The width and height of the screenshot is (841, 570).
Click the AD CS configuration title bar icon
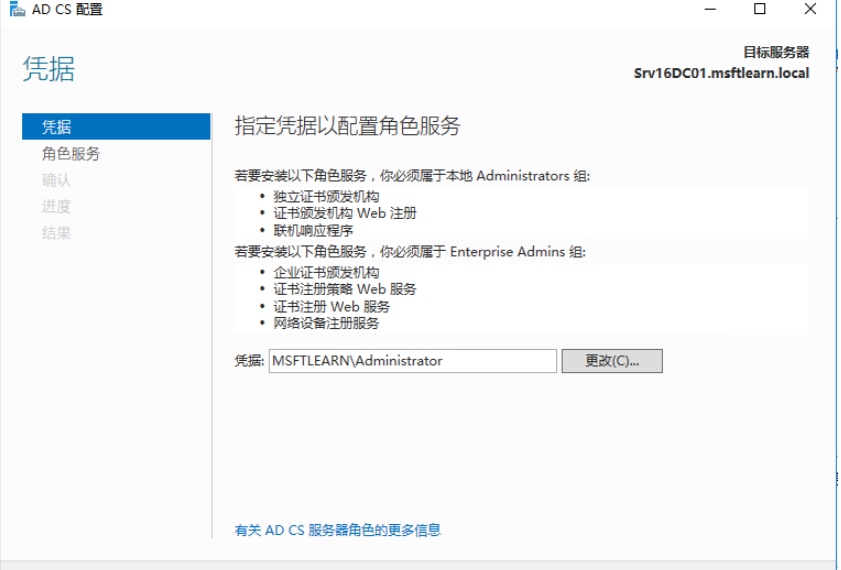pyautogui.click(x=17, y=9)
